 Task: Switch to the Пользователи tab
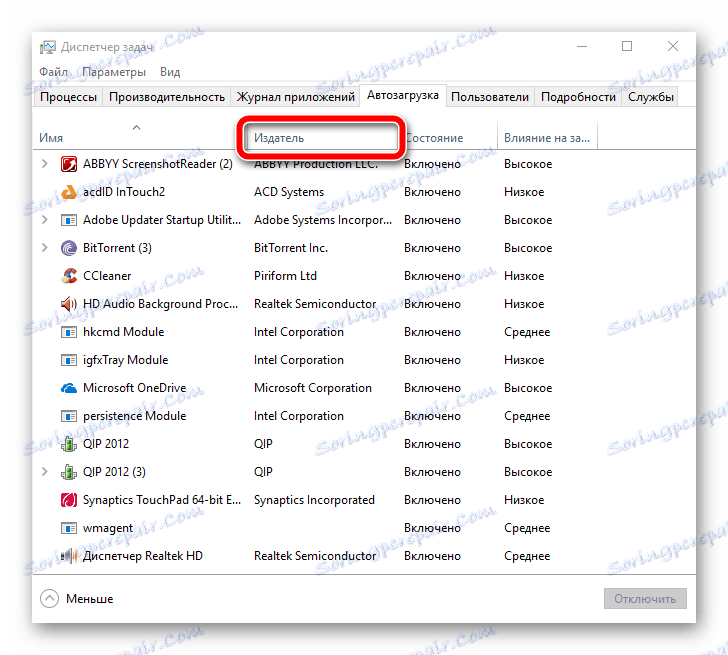490,97
